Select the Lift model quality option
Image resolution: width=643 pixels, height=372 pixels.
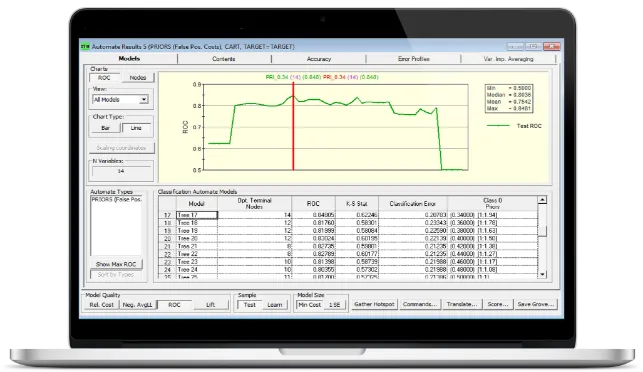click(210, 305)
